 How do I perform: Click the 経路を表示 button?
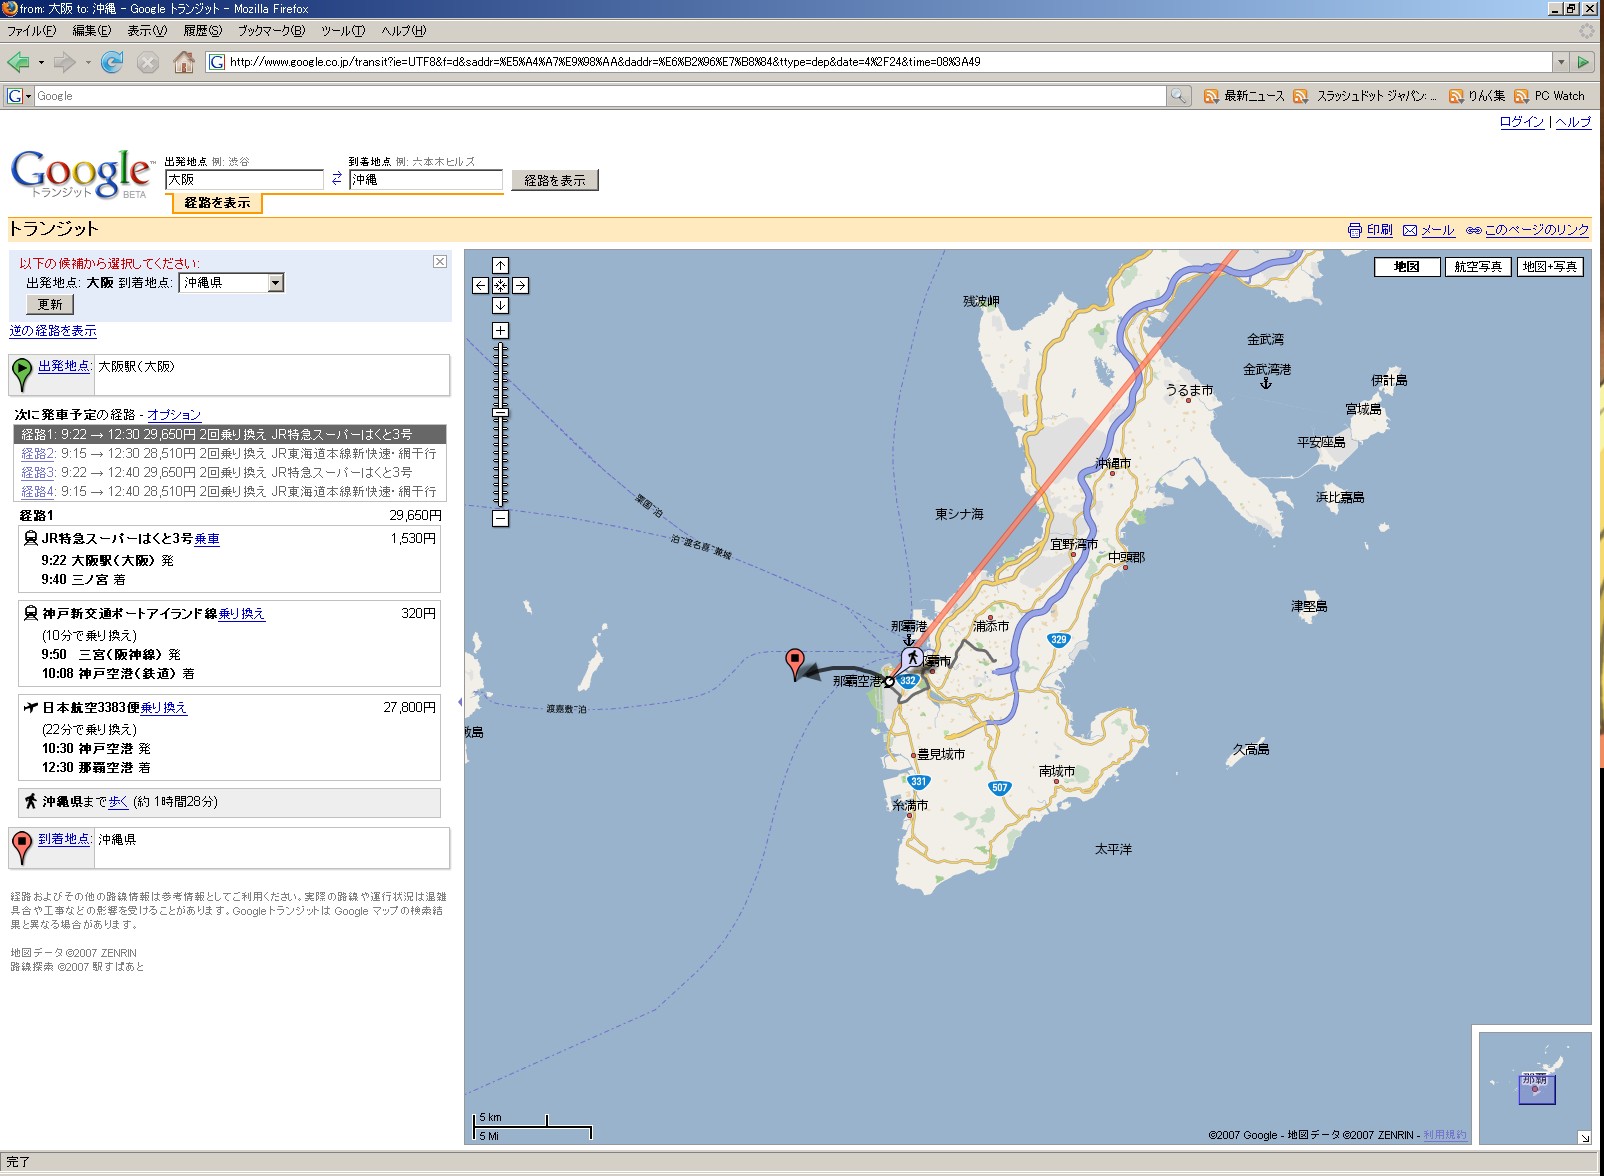pos(555,180)
